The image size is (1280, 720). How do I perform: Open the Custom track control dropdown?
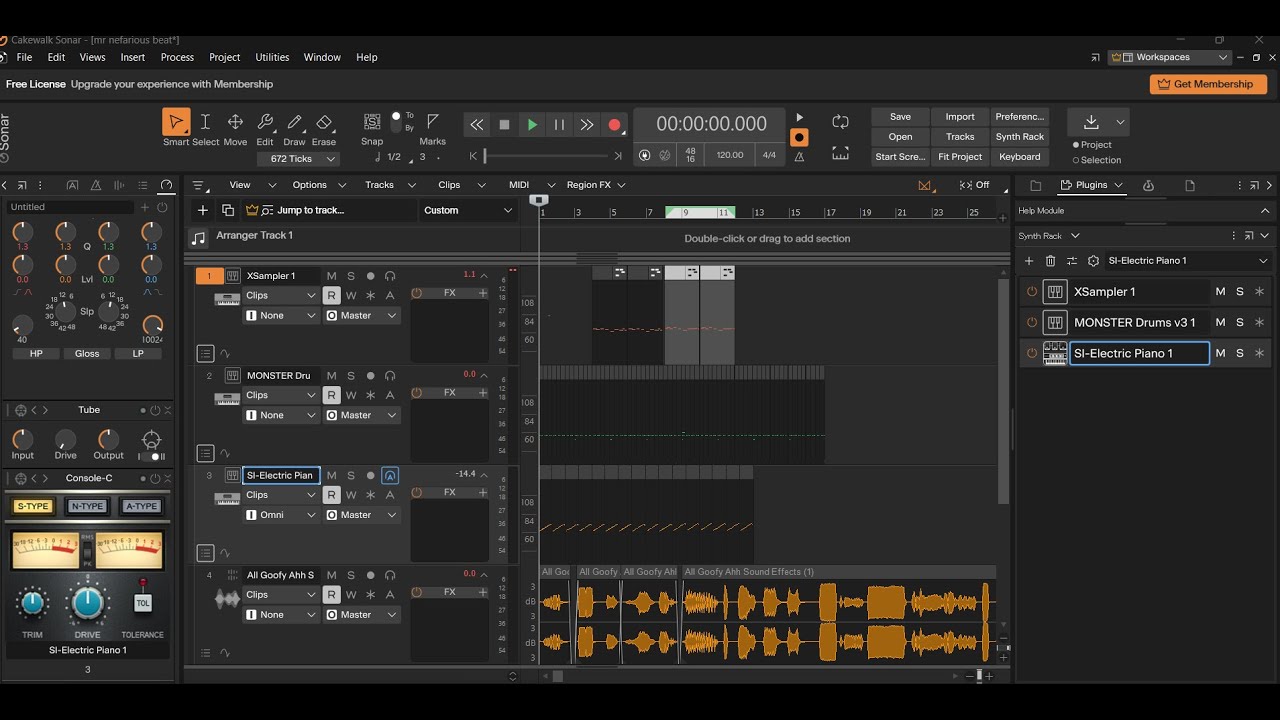(x=467, y=210)
